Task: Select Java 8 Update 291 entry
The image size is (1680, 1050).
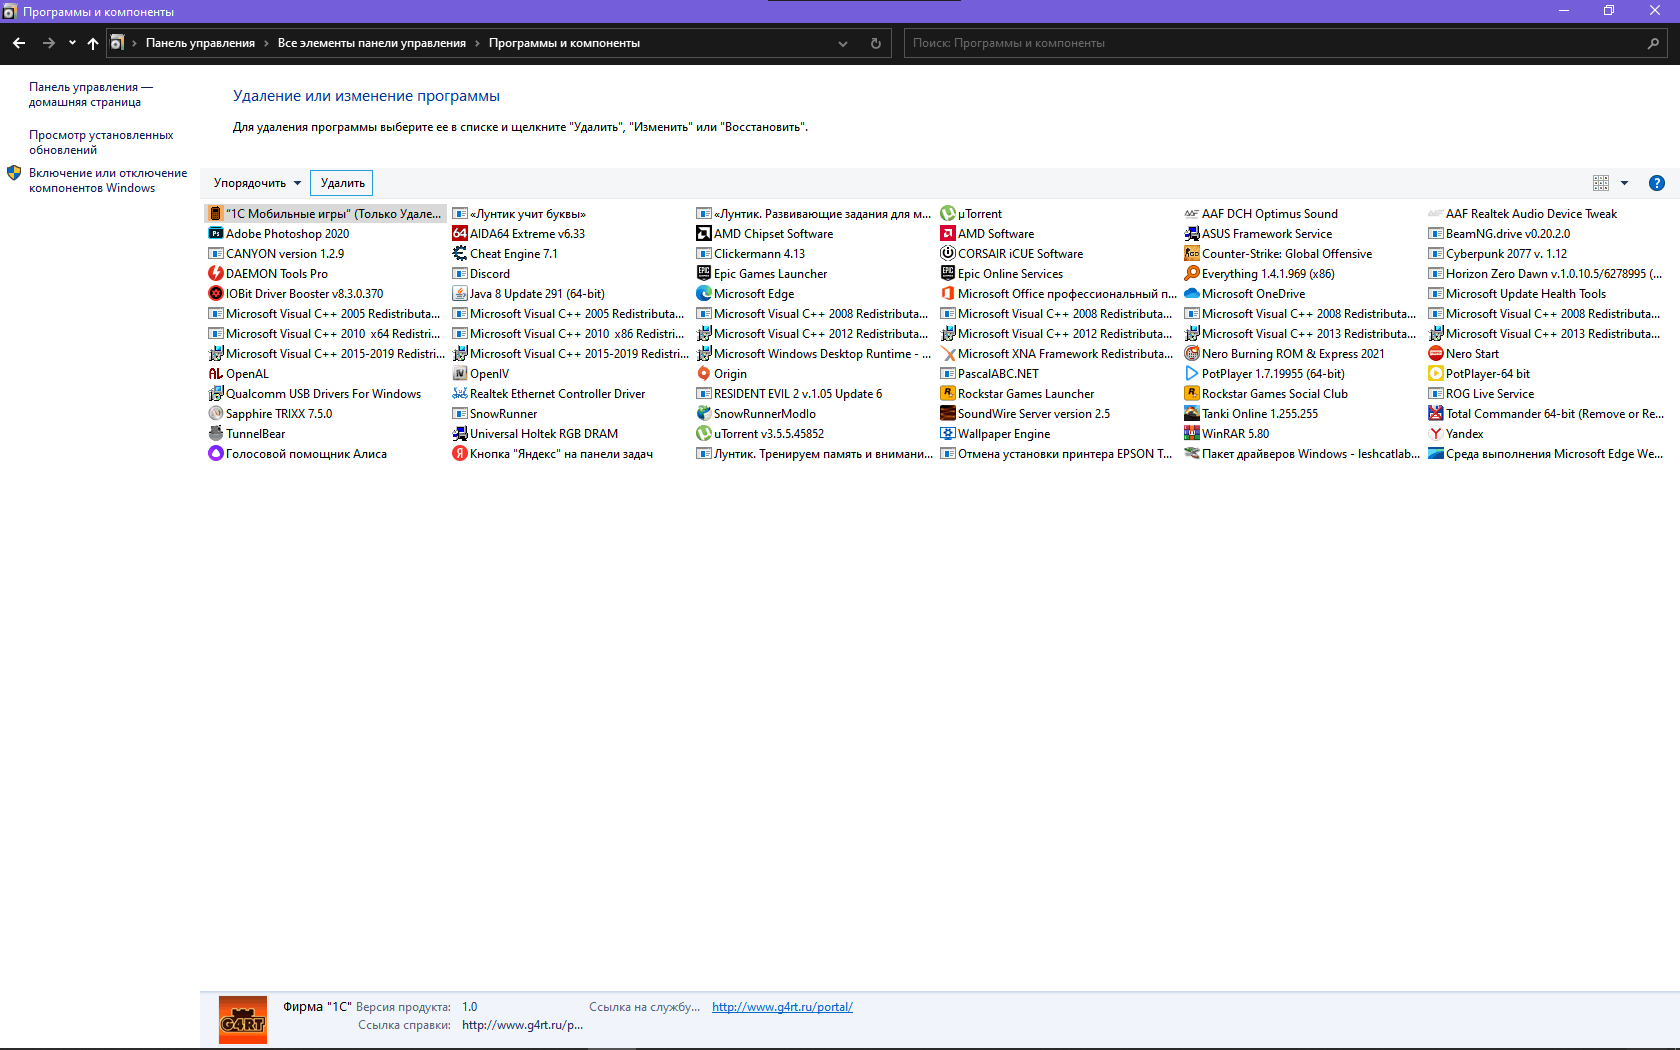Action: [528, 294]
